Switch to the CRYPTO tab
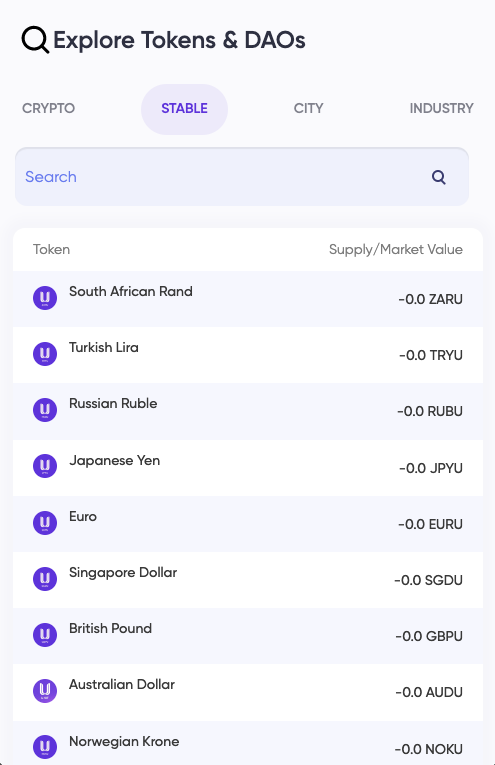This screenshot has height=765, width=495. tap(48, 108)
